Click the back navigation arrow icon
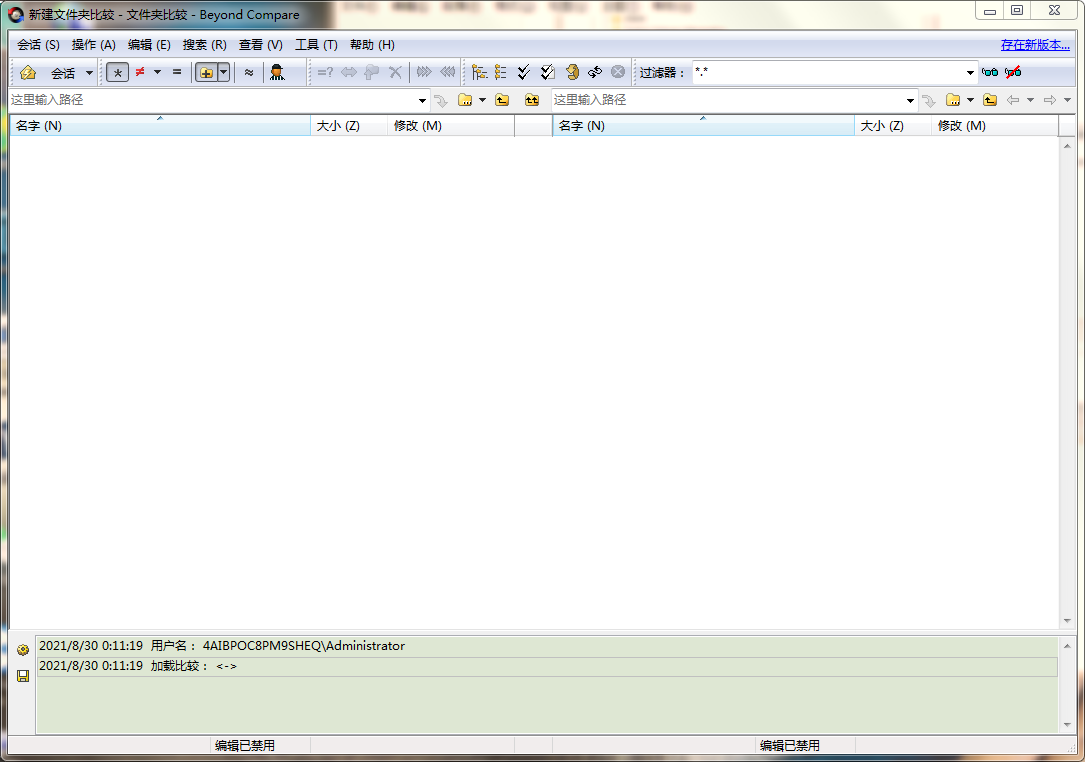The image size is (1085, 762). [1013, 100]
